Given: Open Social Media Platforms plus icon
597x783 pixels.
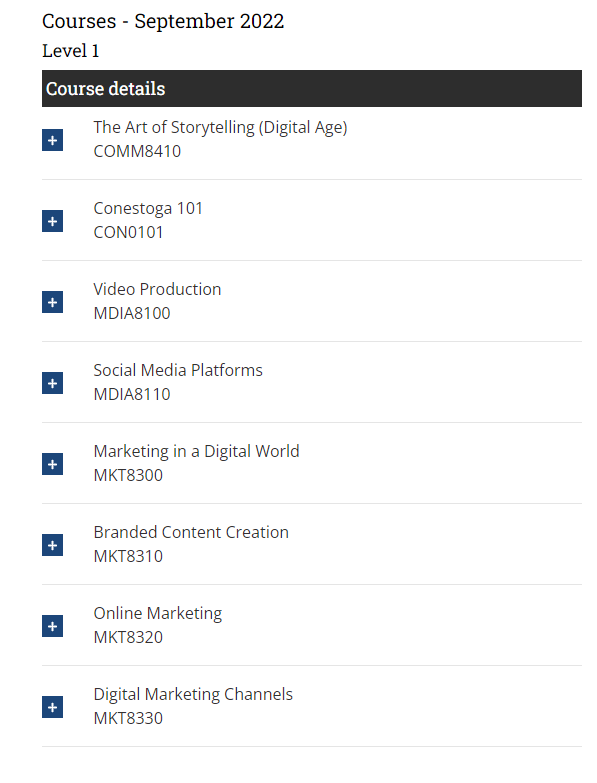Looking at the screenshot, I should point(52,383).
